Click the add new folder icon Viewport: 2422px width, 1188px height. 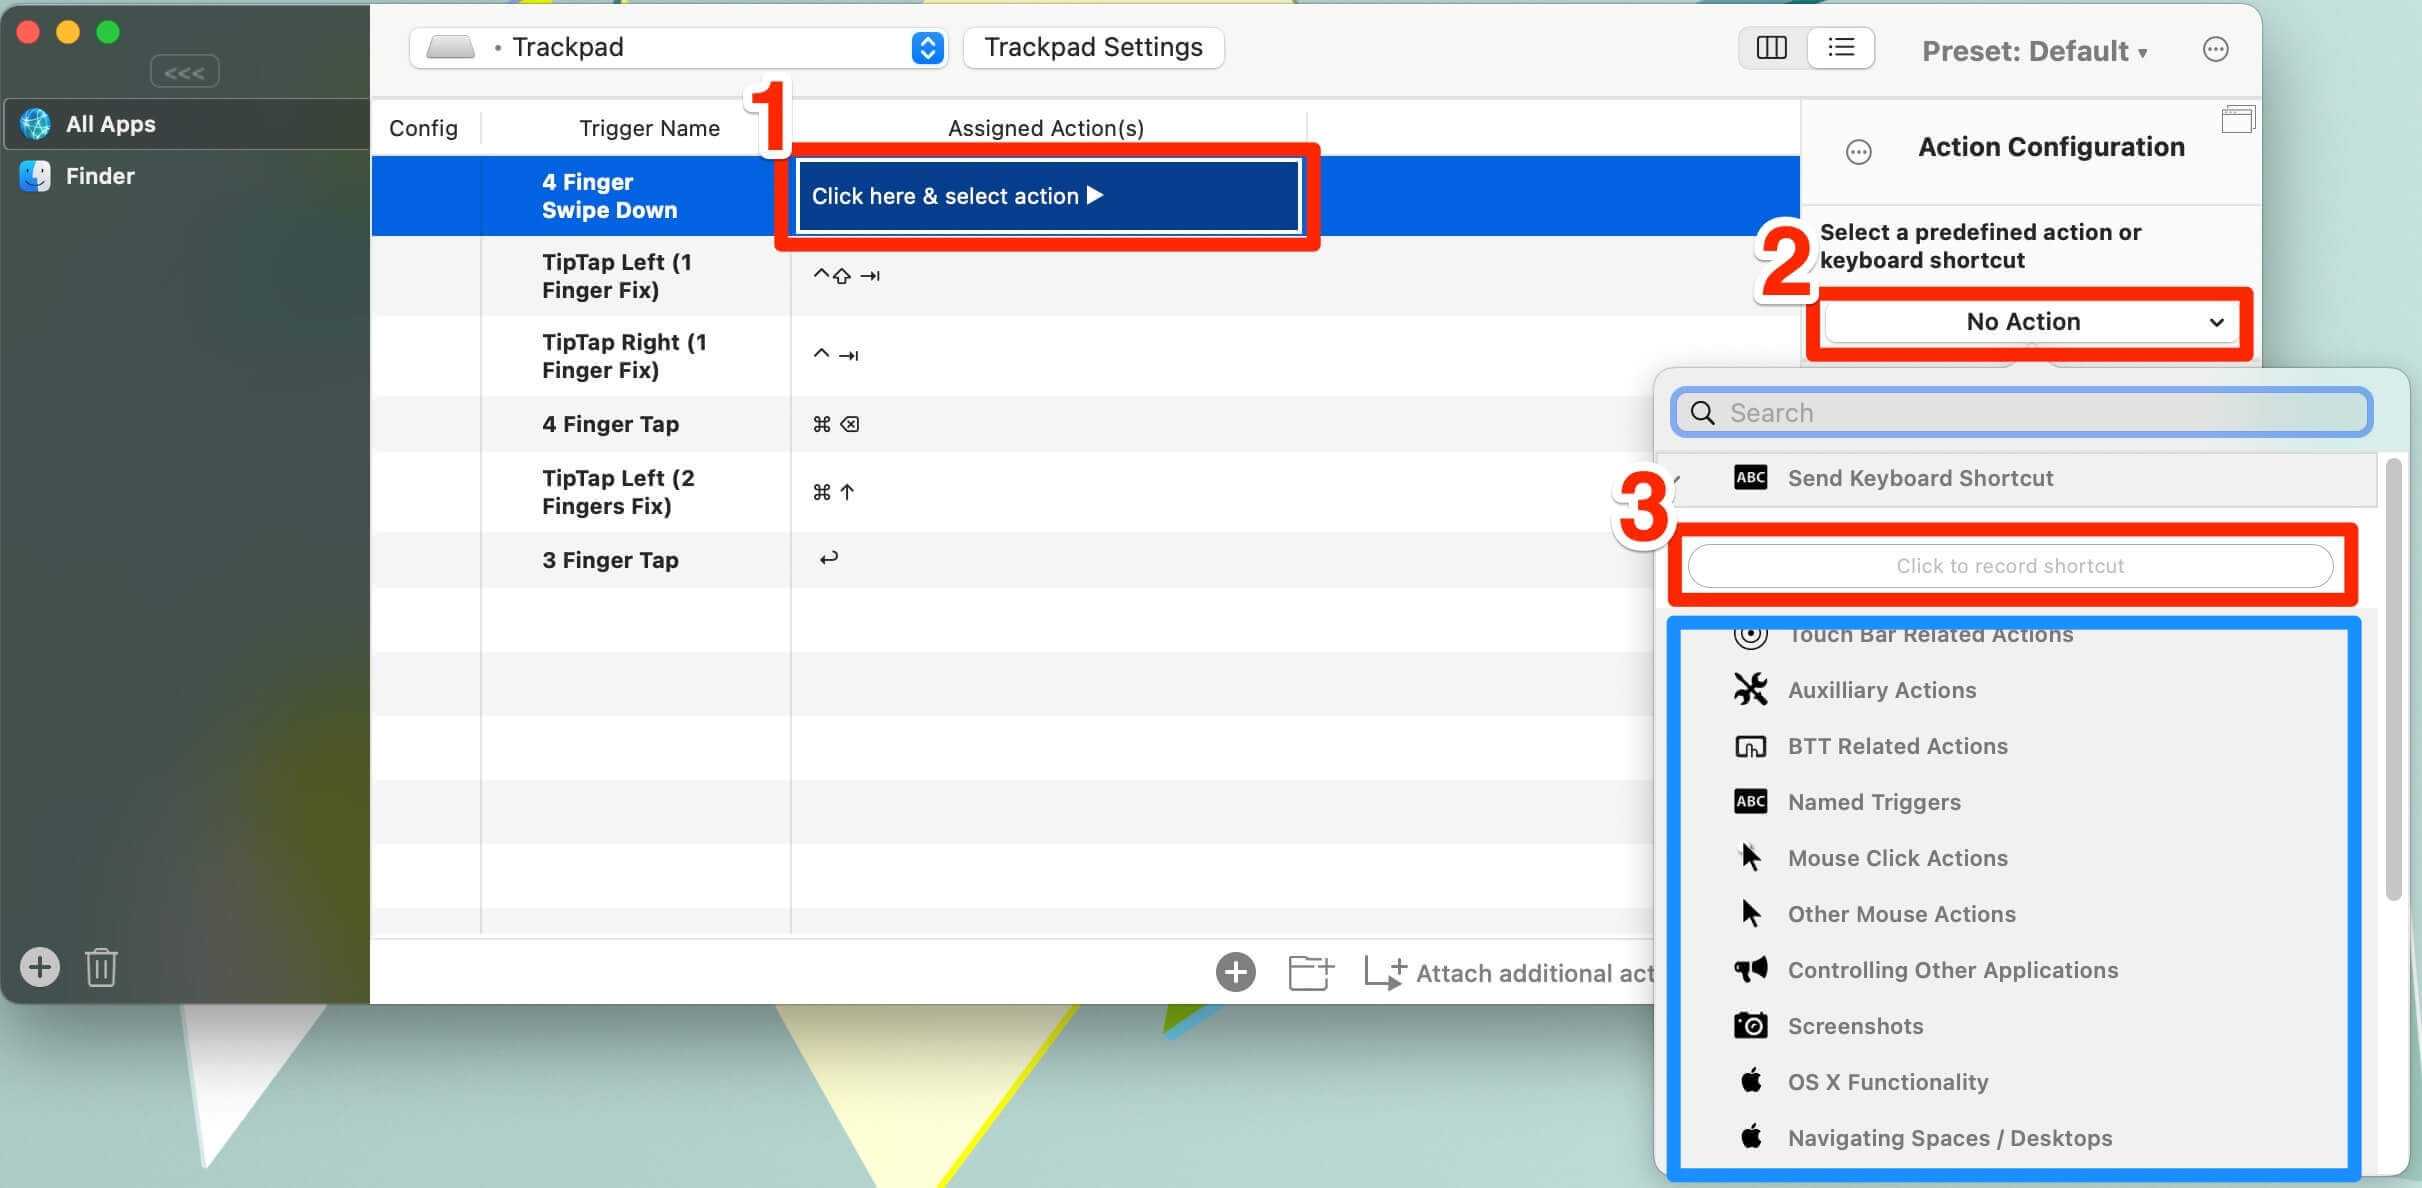(1310, 972)
